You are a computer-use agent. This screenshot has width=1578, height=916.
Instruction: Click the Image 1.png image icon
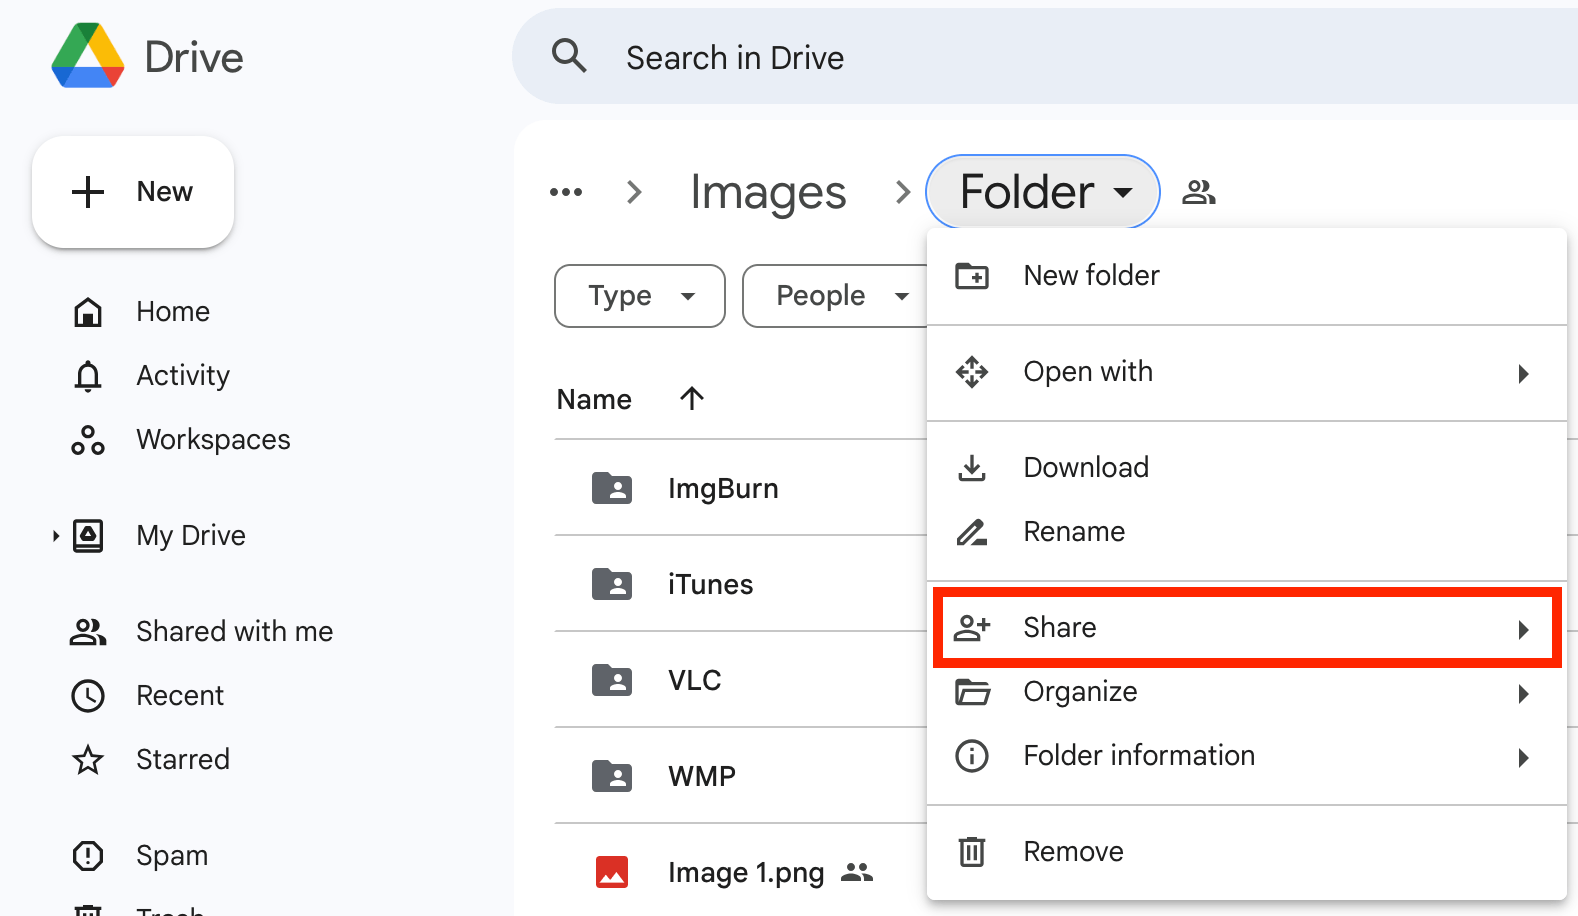point(612,872)
